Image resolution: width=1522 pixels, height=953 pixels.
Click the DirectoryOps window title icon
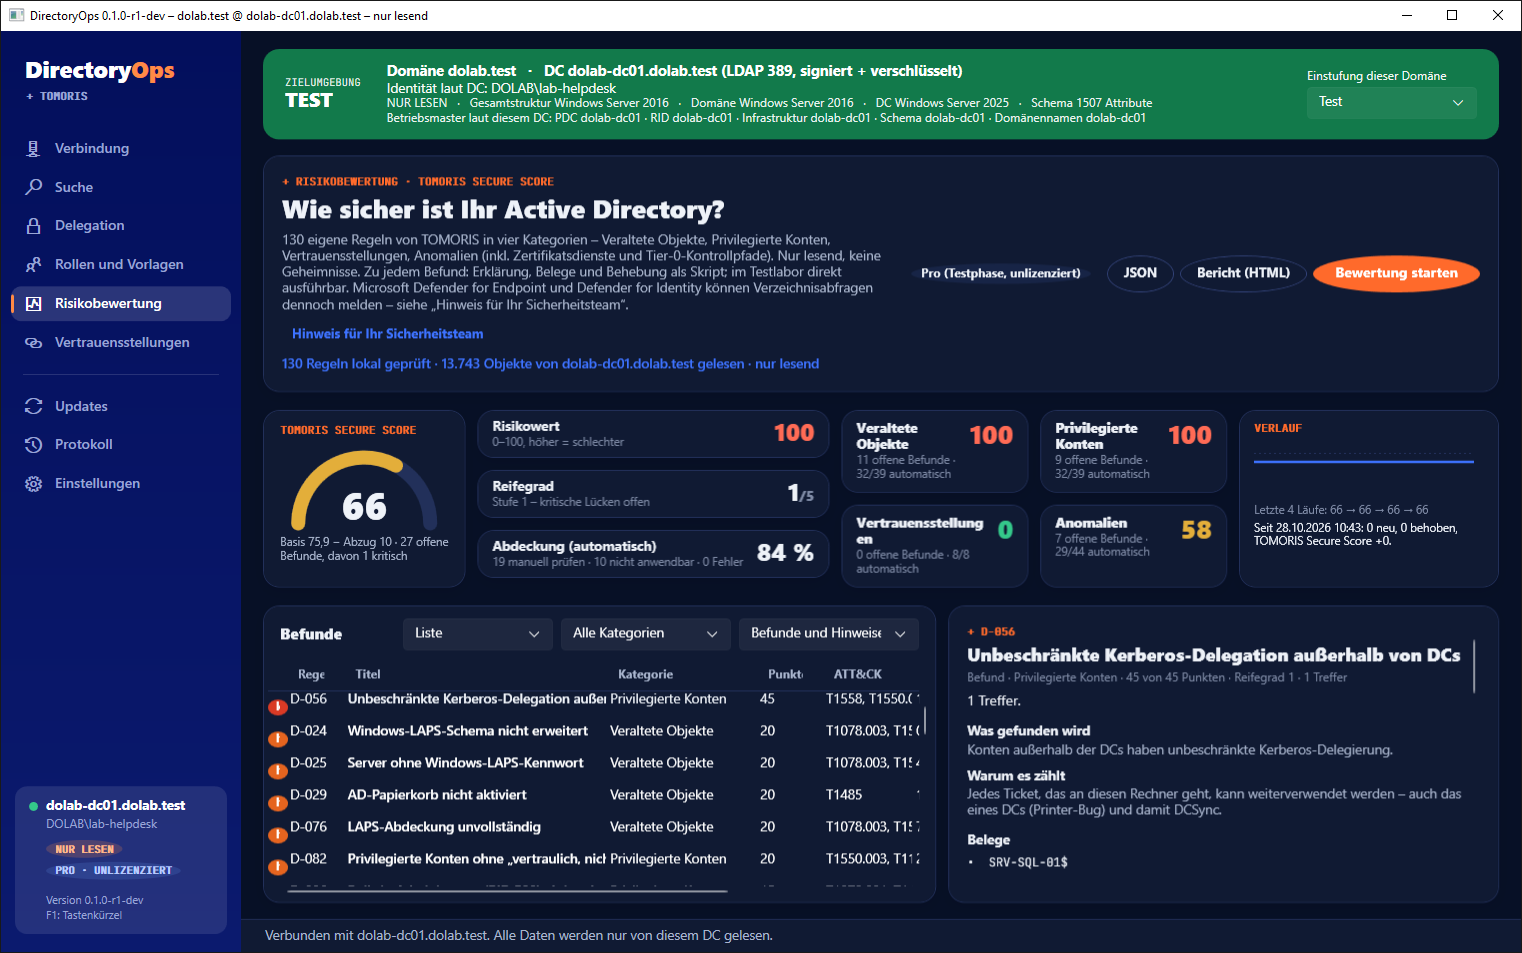16,15
